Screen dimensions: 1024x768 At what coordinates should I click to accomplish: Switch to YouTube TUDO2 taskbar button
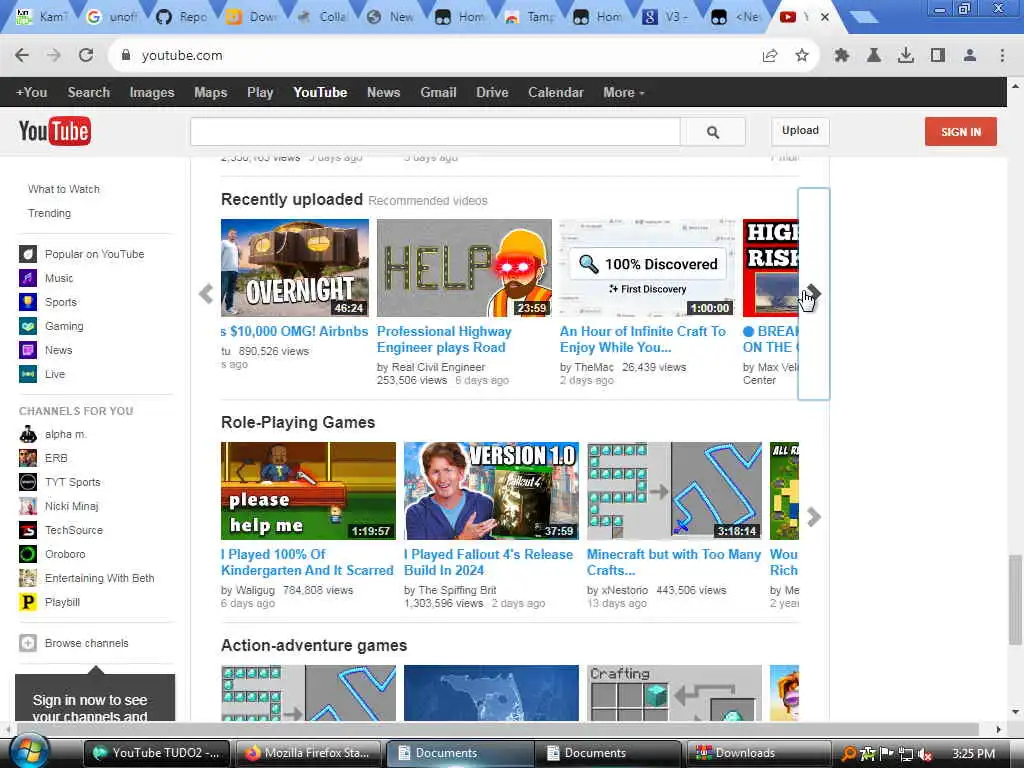pyautogui.click(x=157, y=753)
